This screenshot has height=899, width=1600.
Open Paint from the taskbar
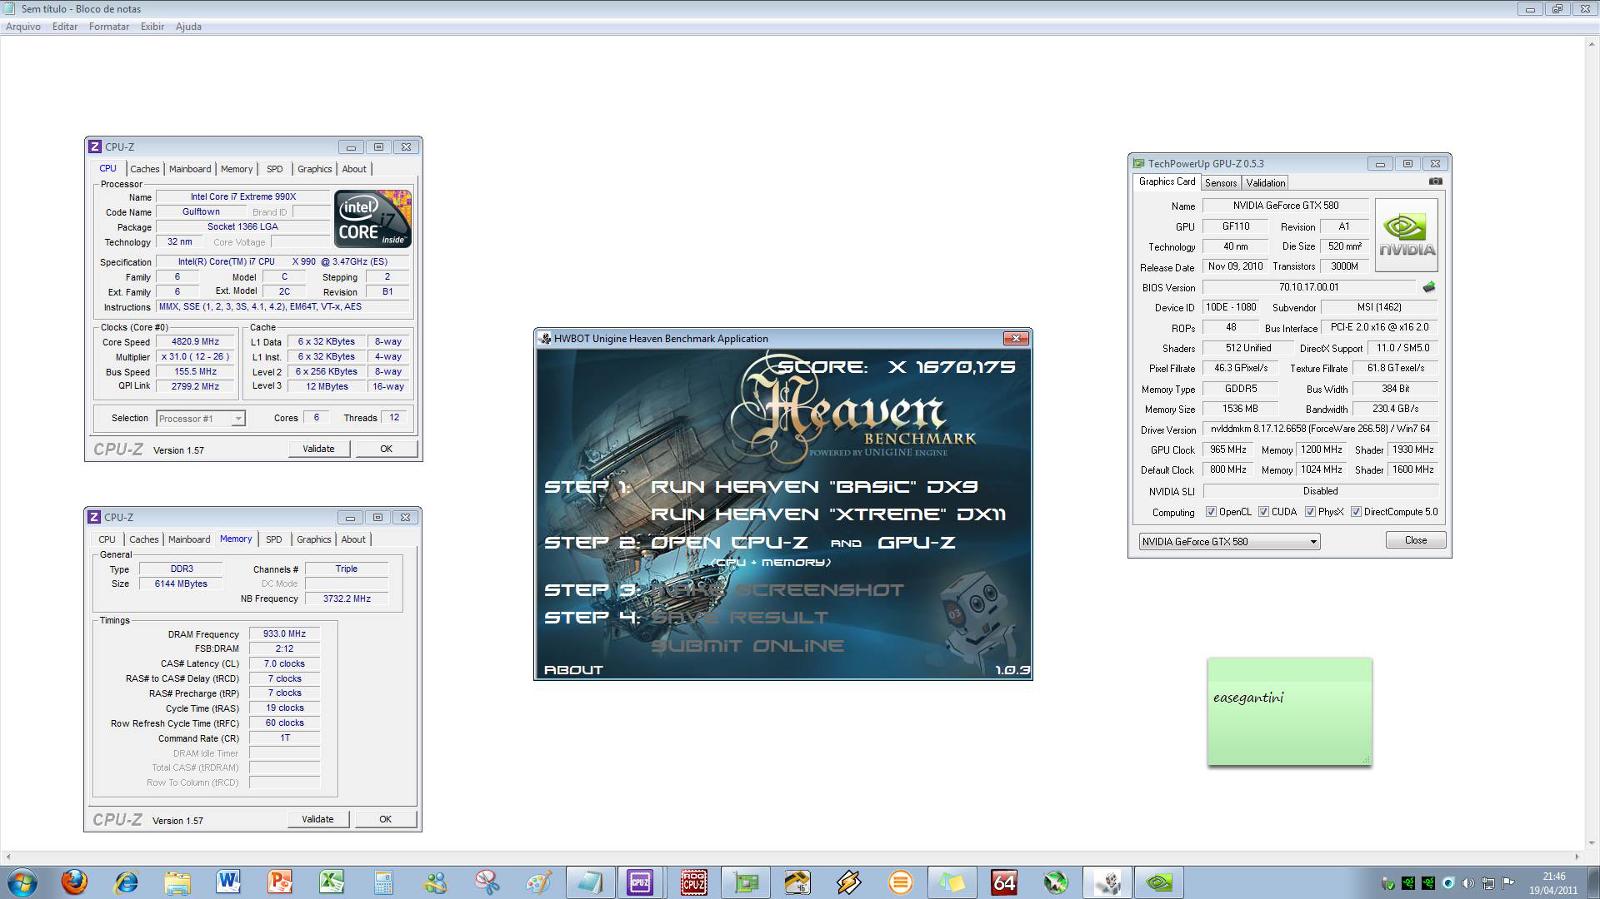pyautogui.click(x=539, y=882)
